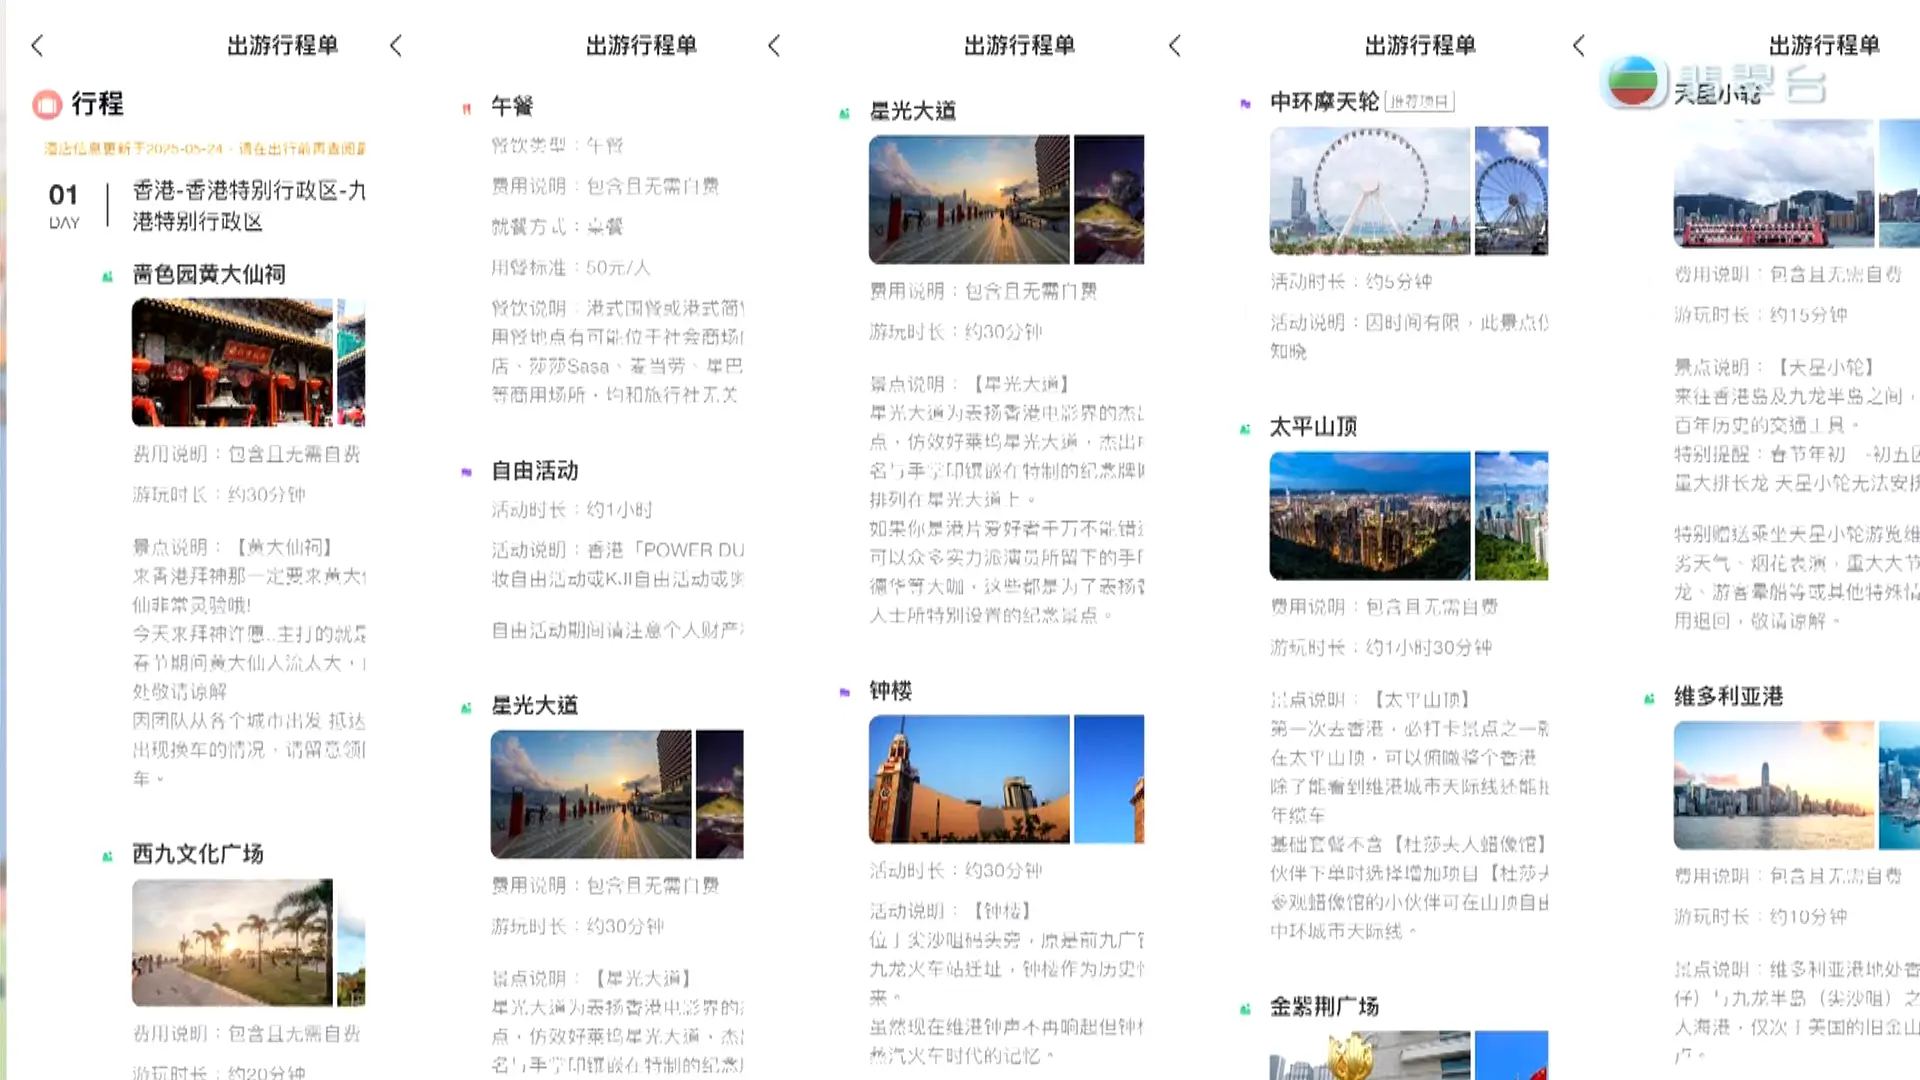Click the marker icon beside 西九文化广场
Screen dimensions: 1920x1080
108,856
